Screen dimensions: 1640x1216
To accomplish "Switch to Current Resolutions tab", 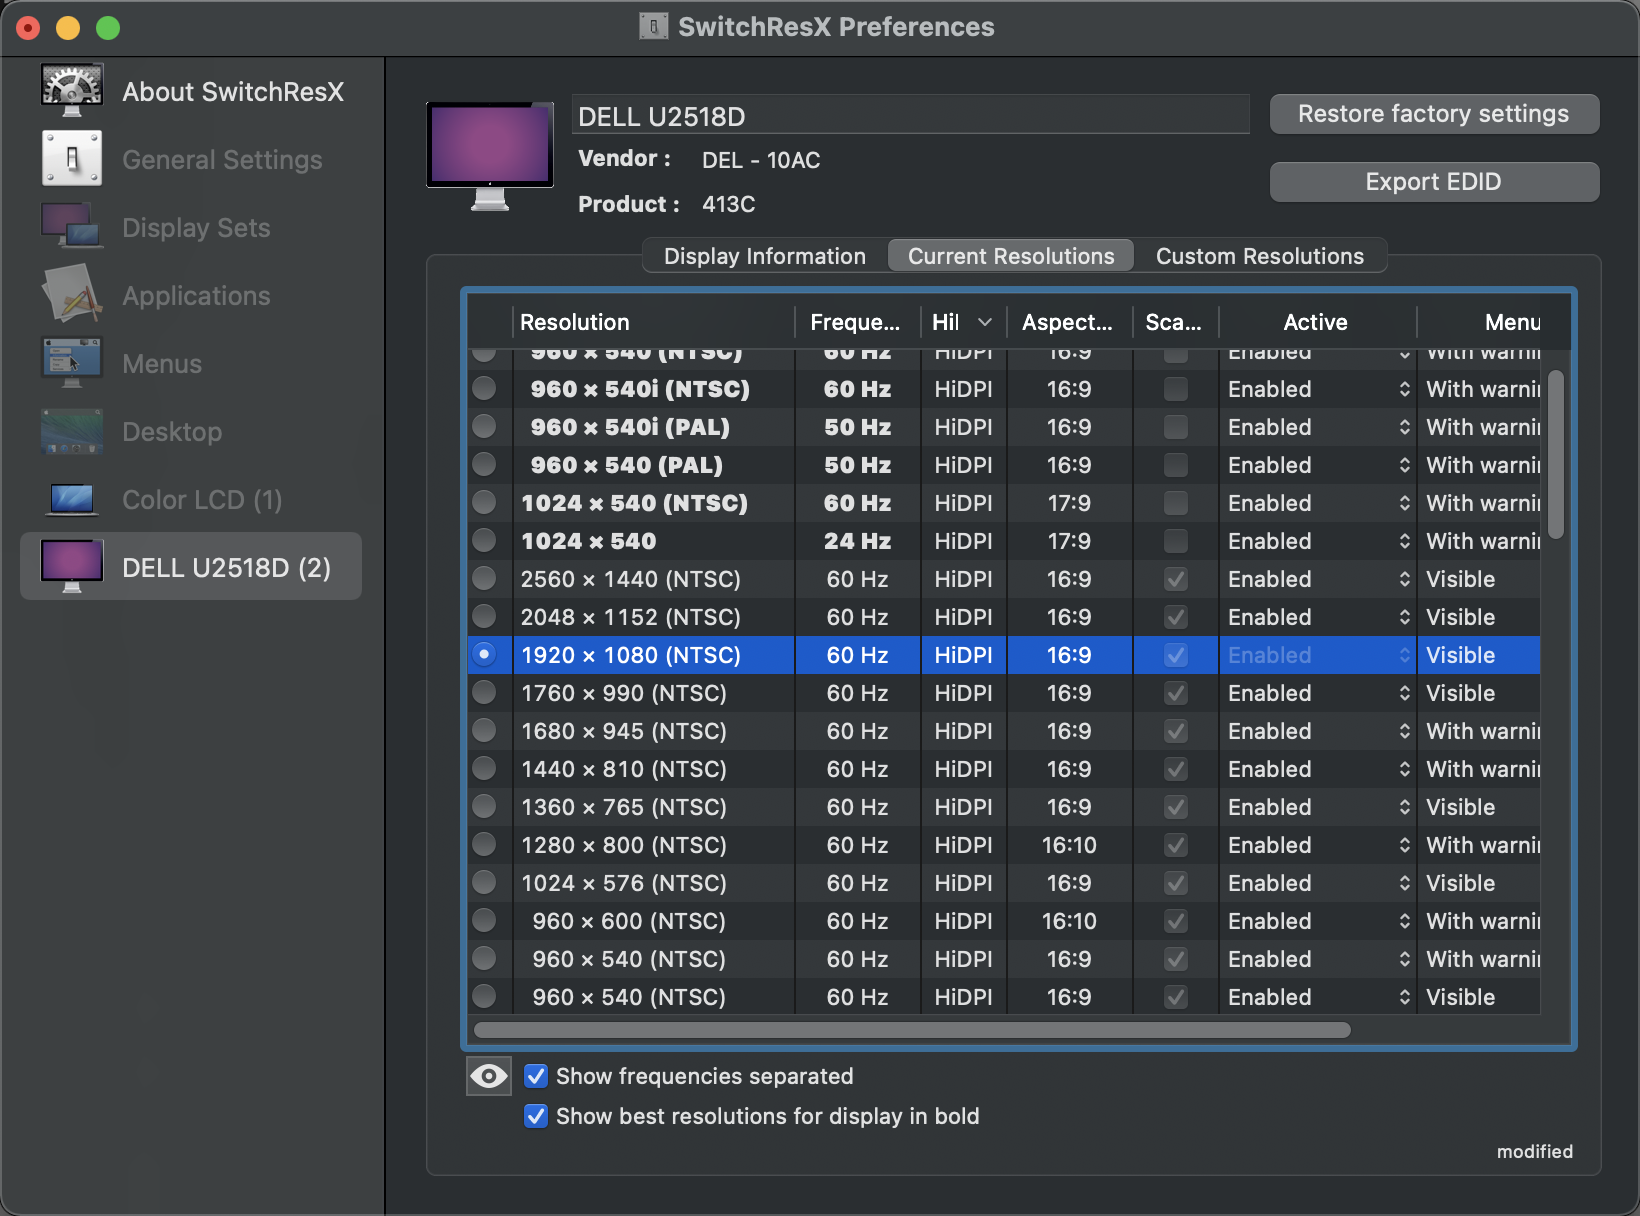I will (1011, 256).
